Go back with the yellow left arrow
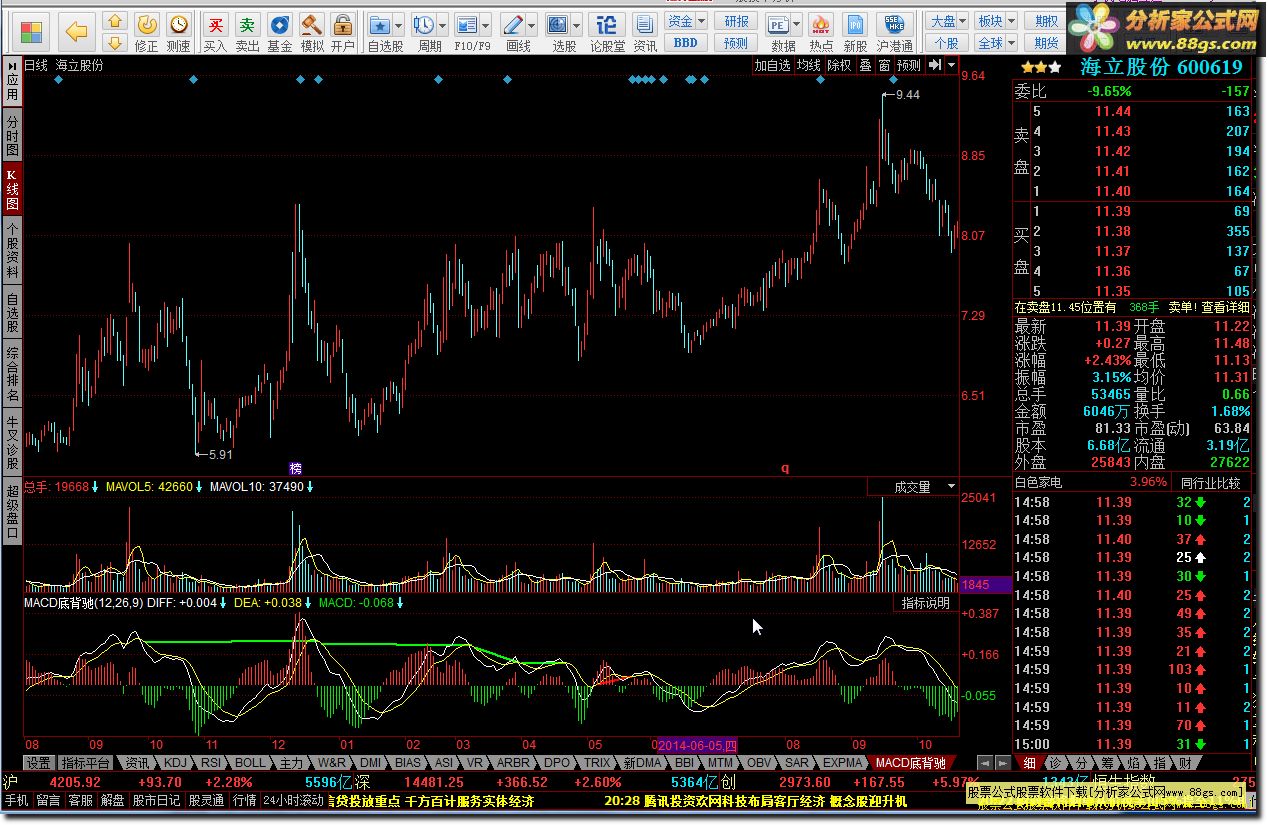This screenshot has width=1268, height=825. [76, 32]
